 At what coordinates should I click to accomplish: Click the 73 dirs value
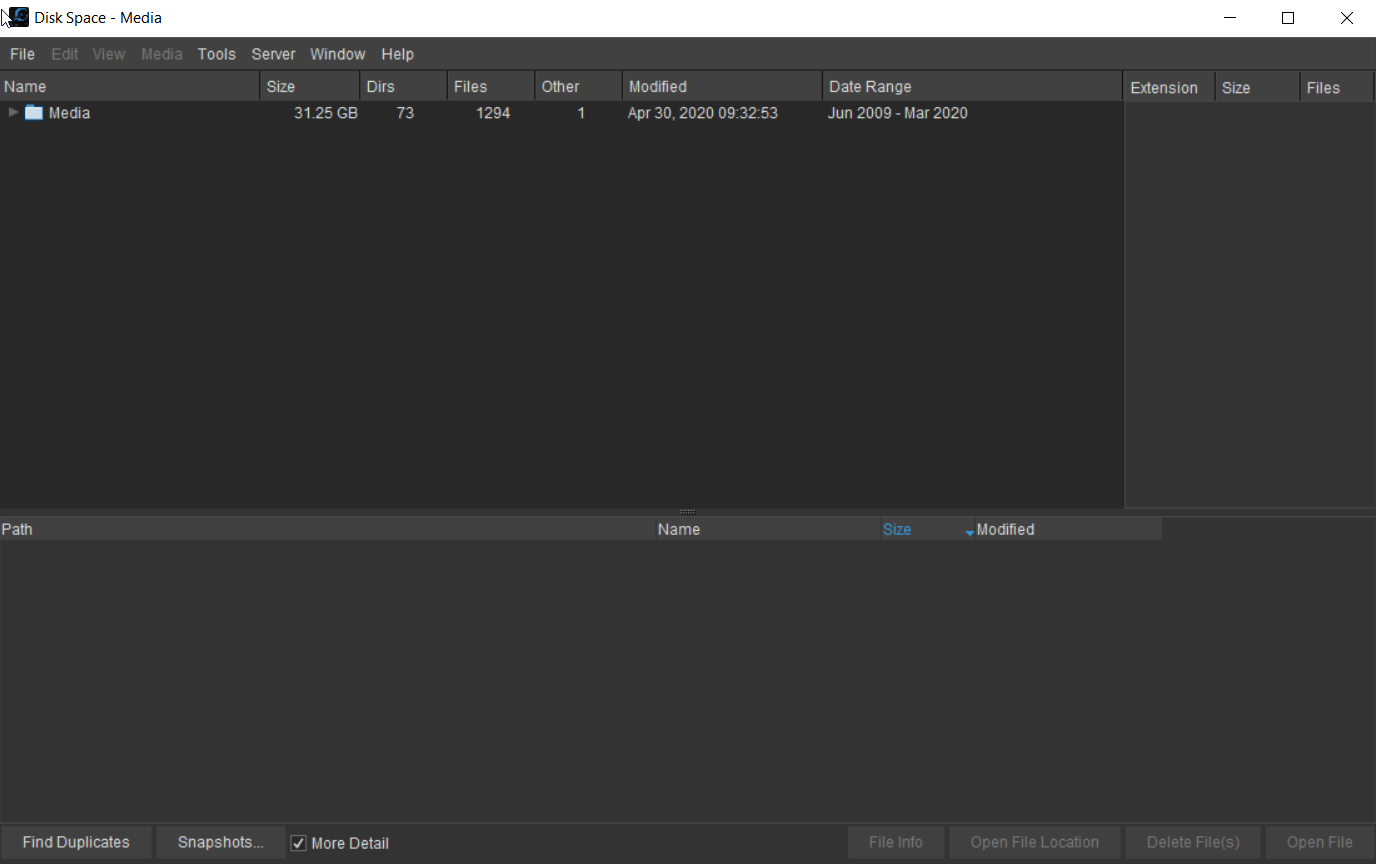coord(405,113)
